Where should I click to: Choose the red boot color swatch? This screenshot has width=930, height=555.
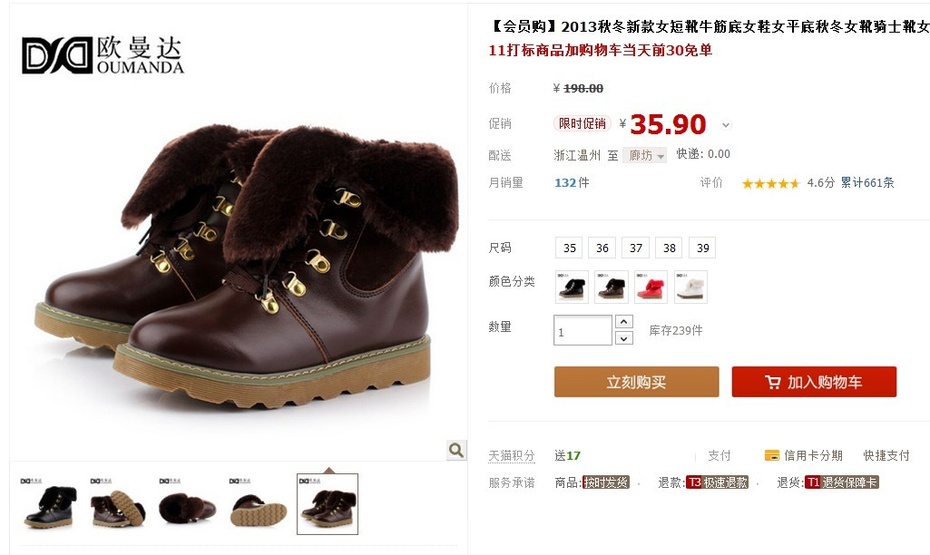pos(651,287)
